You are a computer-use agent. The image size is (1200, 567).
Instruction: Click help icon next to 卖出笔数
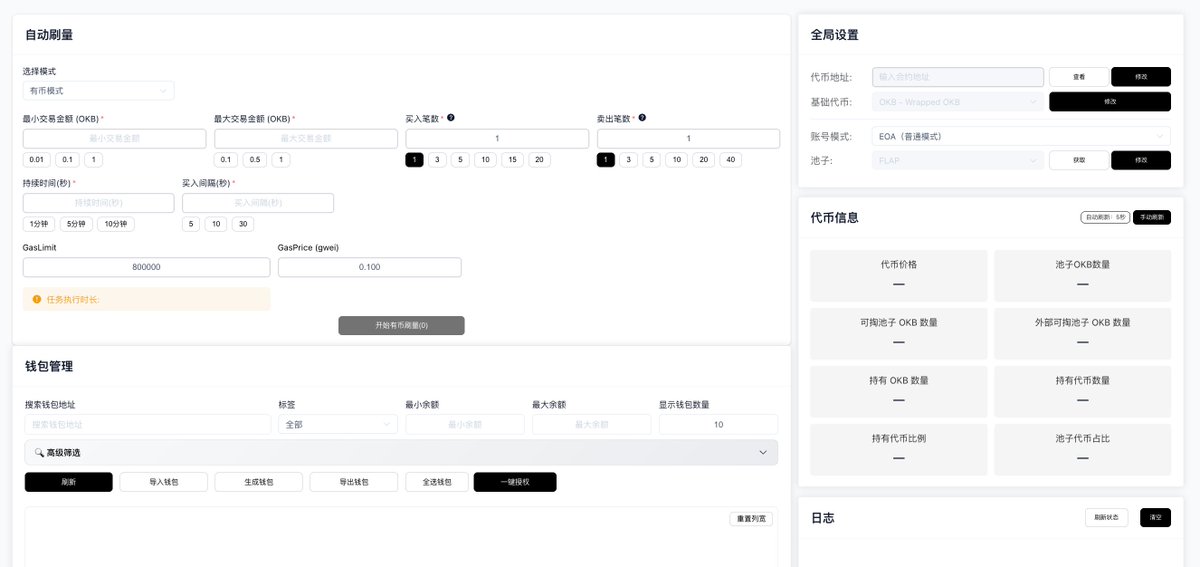point(642,118)
